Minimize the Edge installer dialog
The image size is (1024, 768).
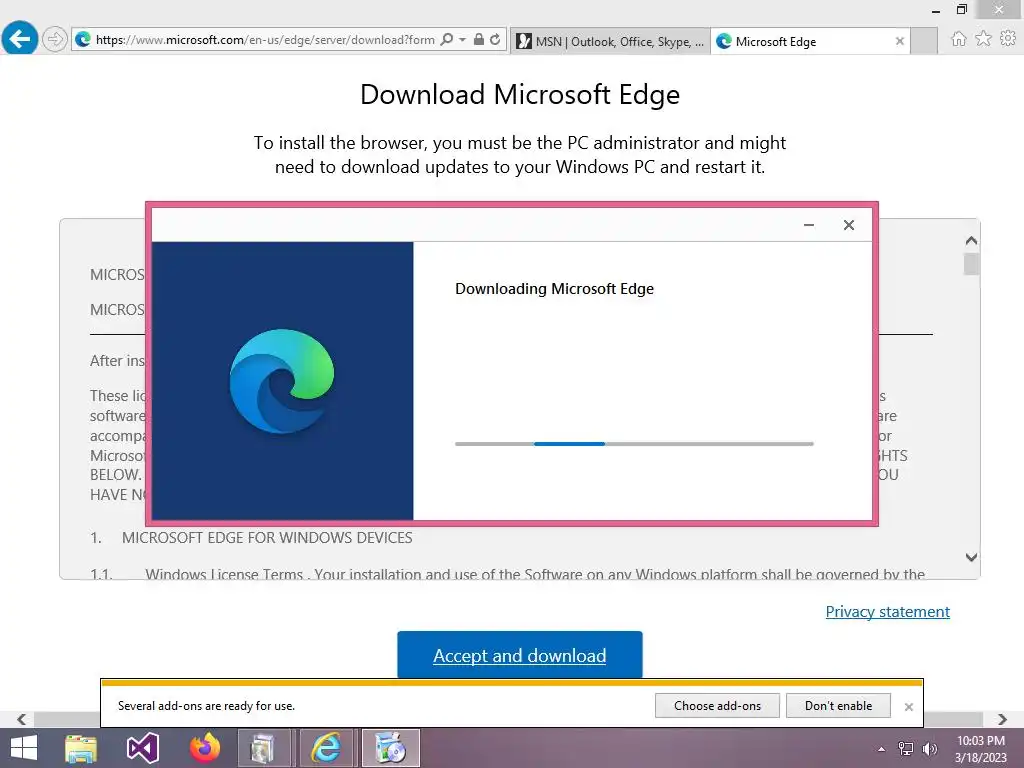[808, 225]
